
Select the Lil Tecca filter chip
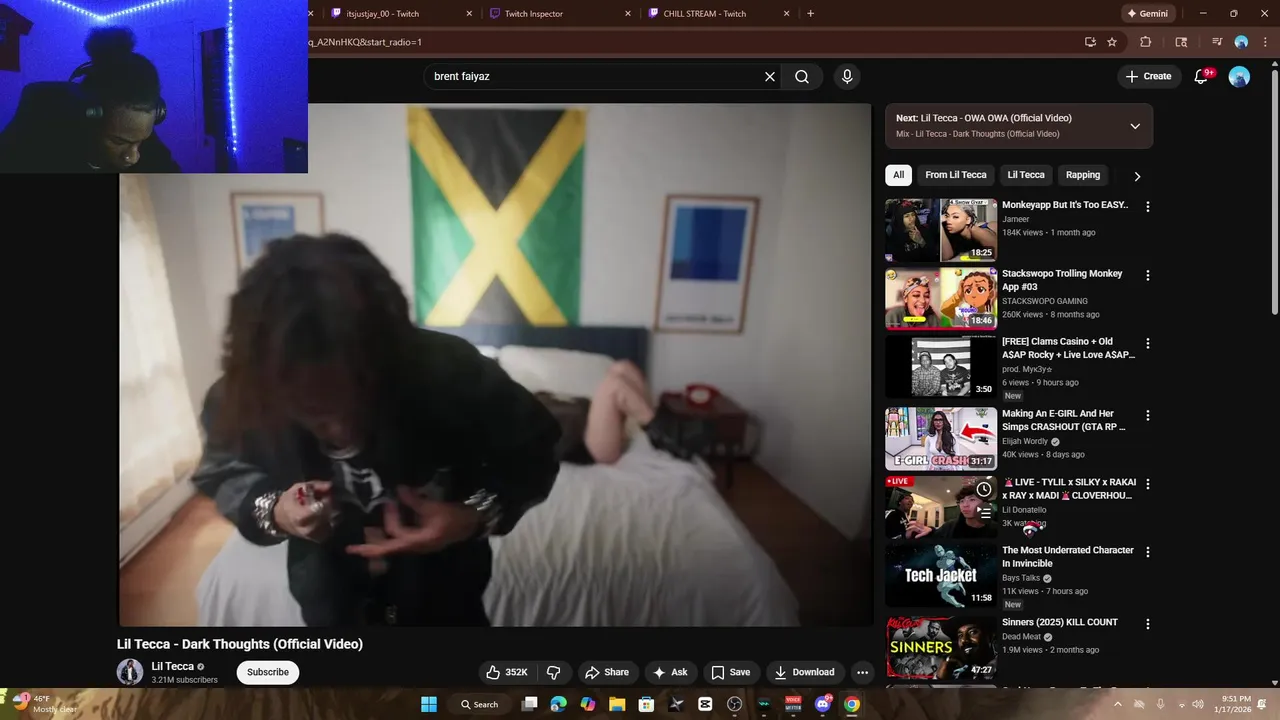(x=1026, y=175)
